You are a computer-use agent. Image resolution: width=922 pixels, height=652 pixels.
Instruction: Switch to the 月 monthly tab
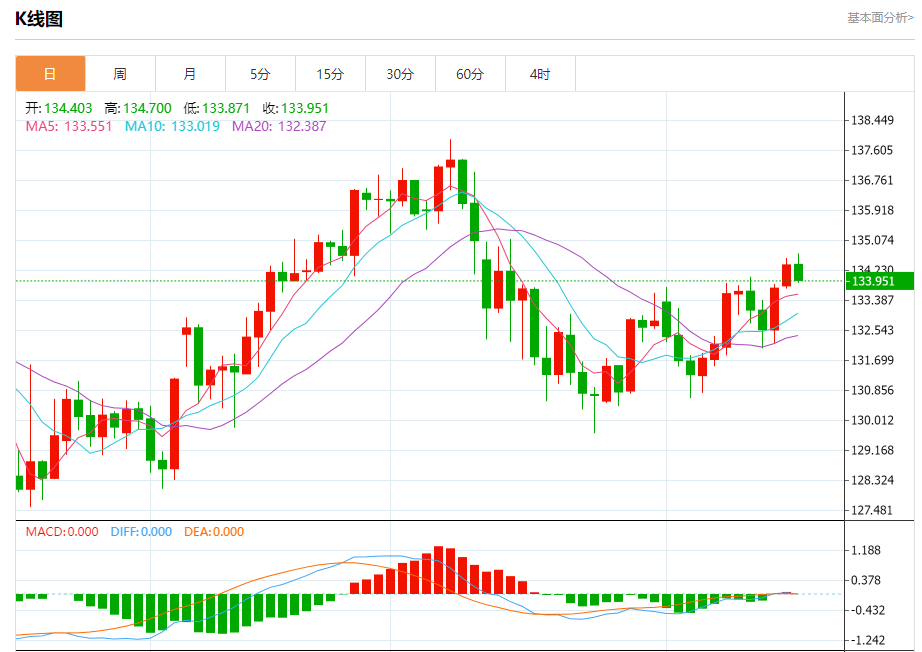pos(191,74)
